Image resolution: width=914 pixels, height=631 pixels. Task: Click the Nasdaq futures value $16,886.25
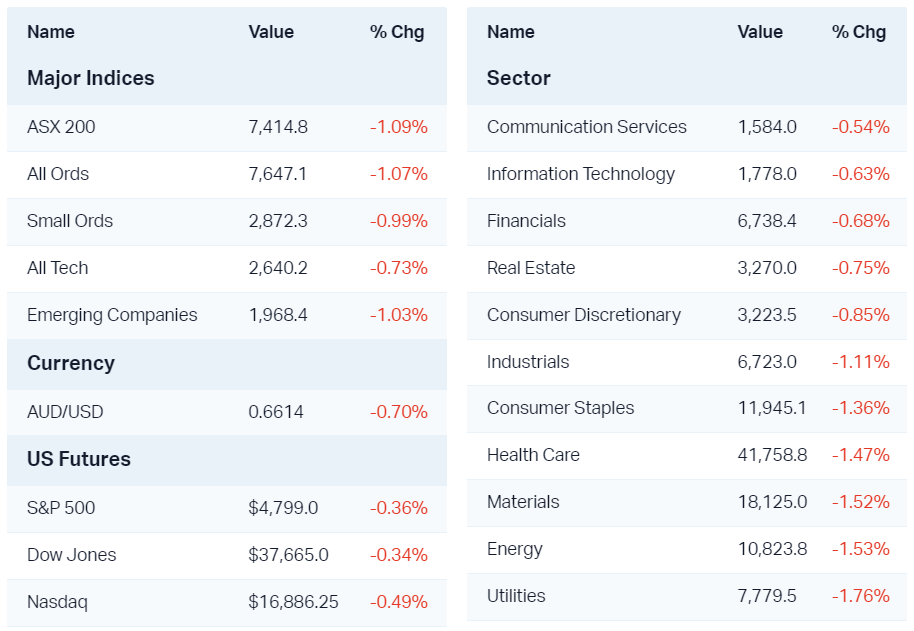[x=293, y=602]
